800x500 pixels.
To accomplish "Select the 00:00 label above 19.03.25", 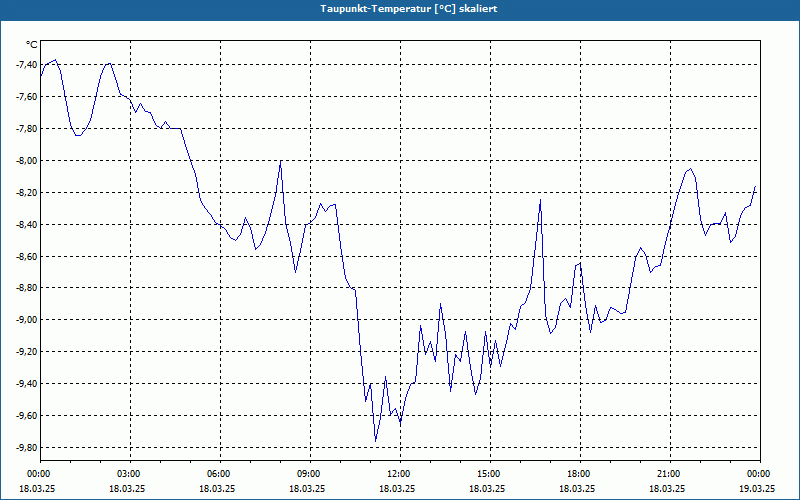I will click(x=760, y=474).
